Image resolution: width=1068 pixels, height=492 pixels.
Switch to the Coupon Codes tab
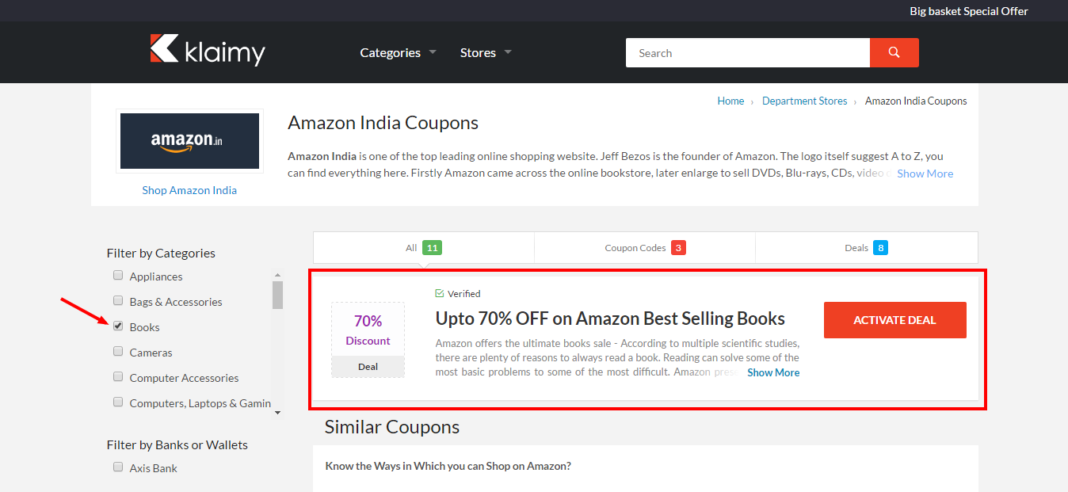[644, 248]
